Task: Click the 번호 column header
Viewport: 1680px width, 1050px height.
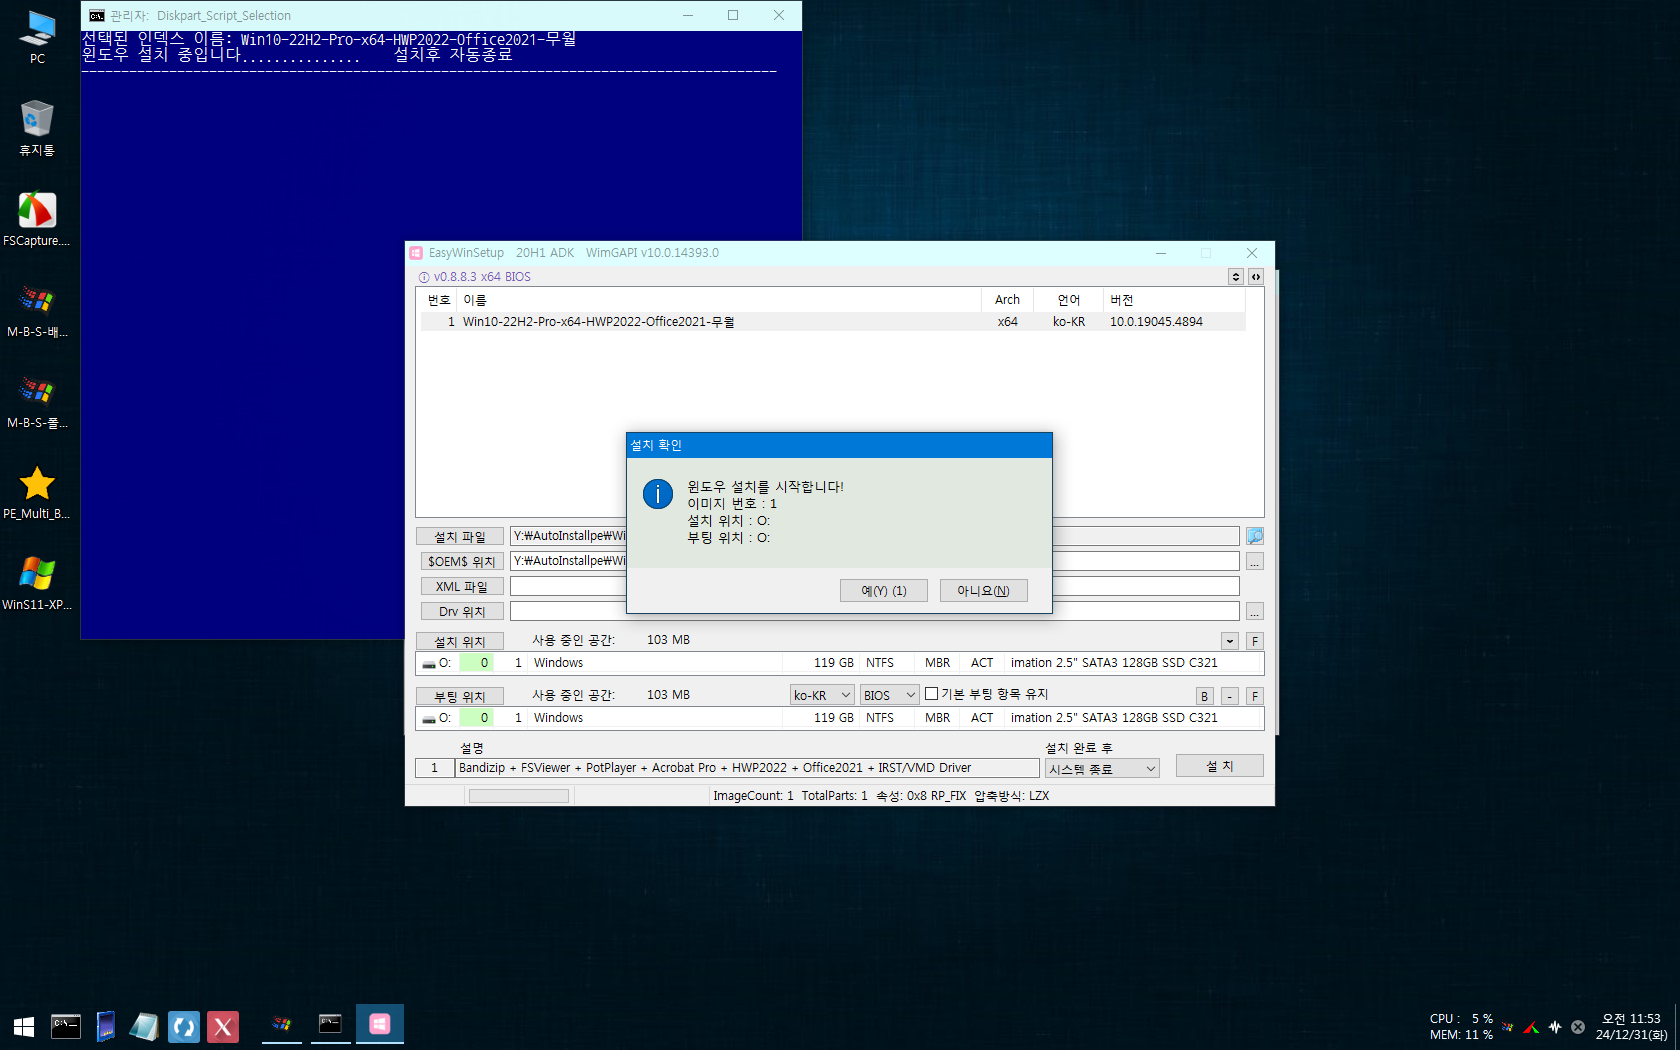Action: click(439, 300)
